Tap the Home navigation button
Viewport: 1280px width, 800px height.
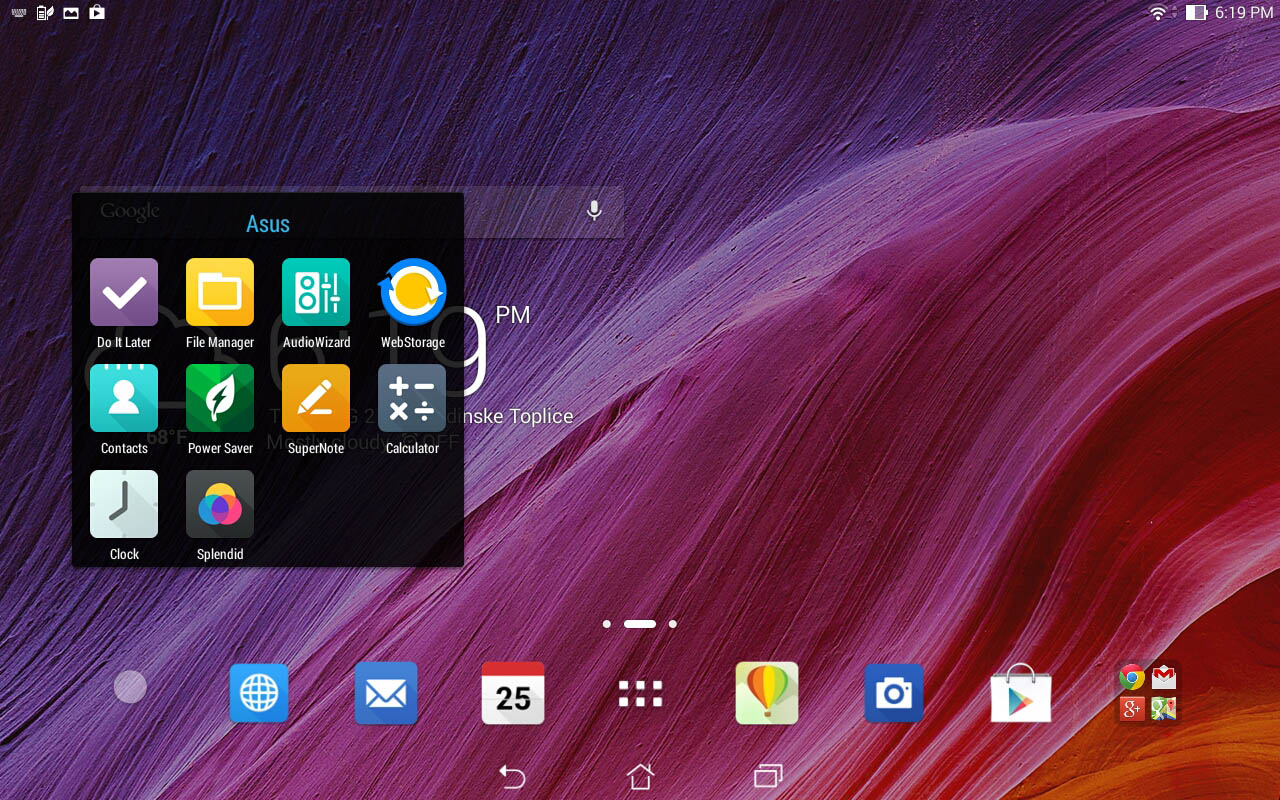pyautogui.click(x=640, y=776)
